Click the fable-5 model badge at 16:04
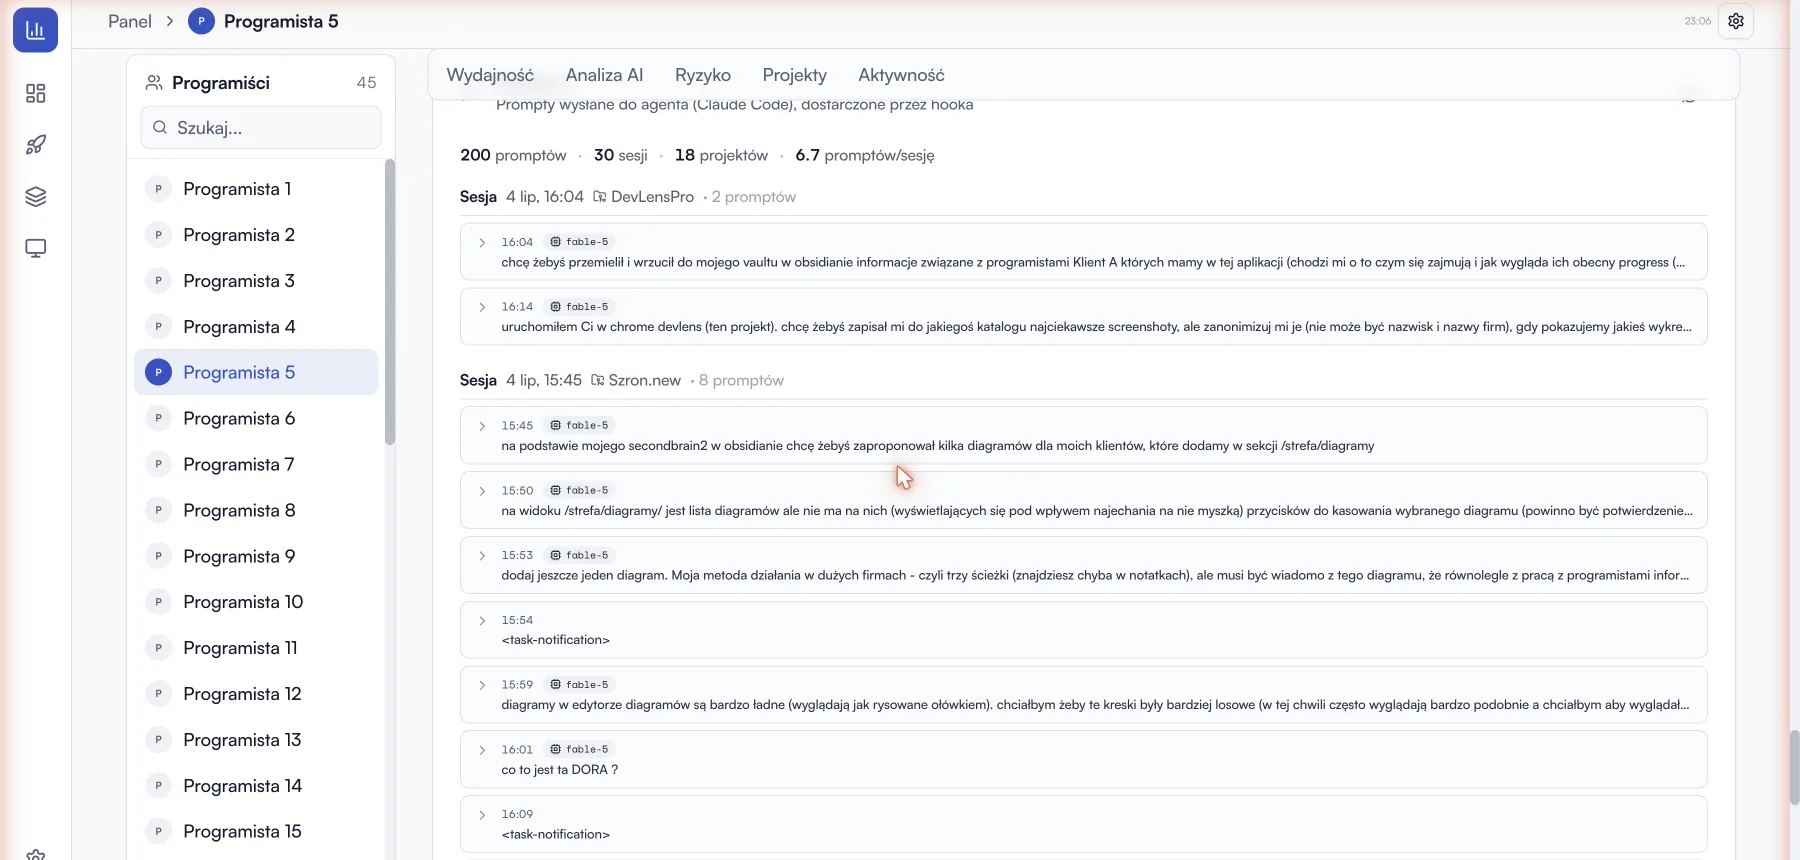Image resolution: width=1800 pixels, height=860 pixels. coord(579,242)
